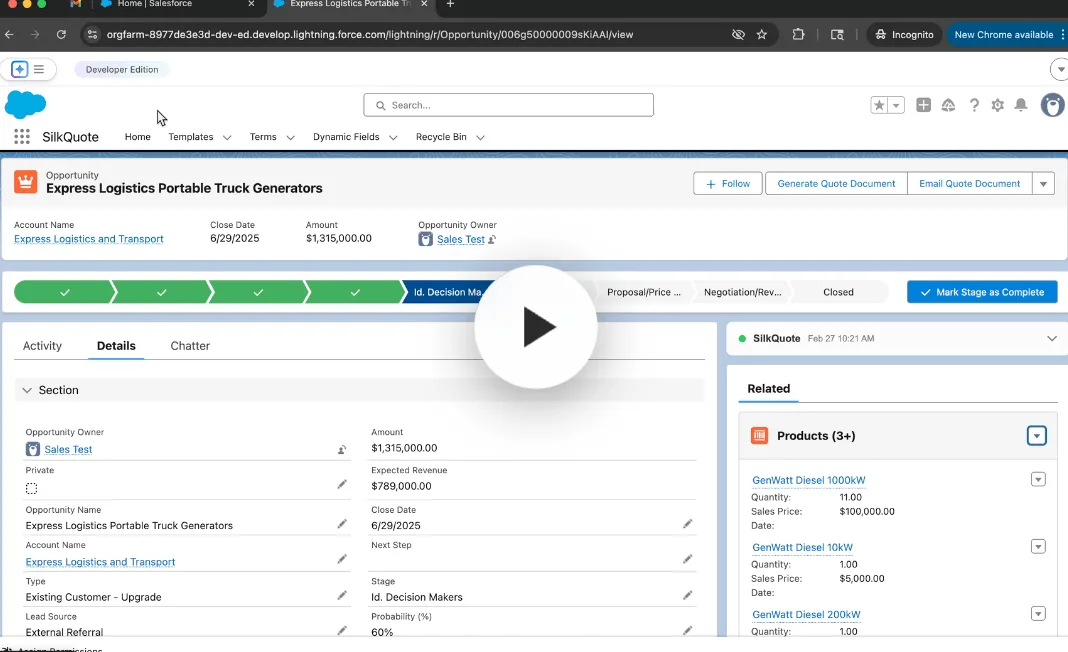Click the Setup gear icon
This screenshot has width=1068, height=652.
(997, 105)
